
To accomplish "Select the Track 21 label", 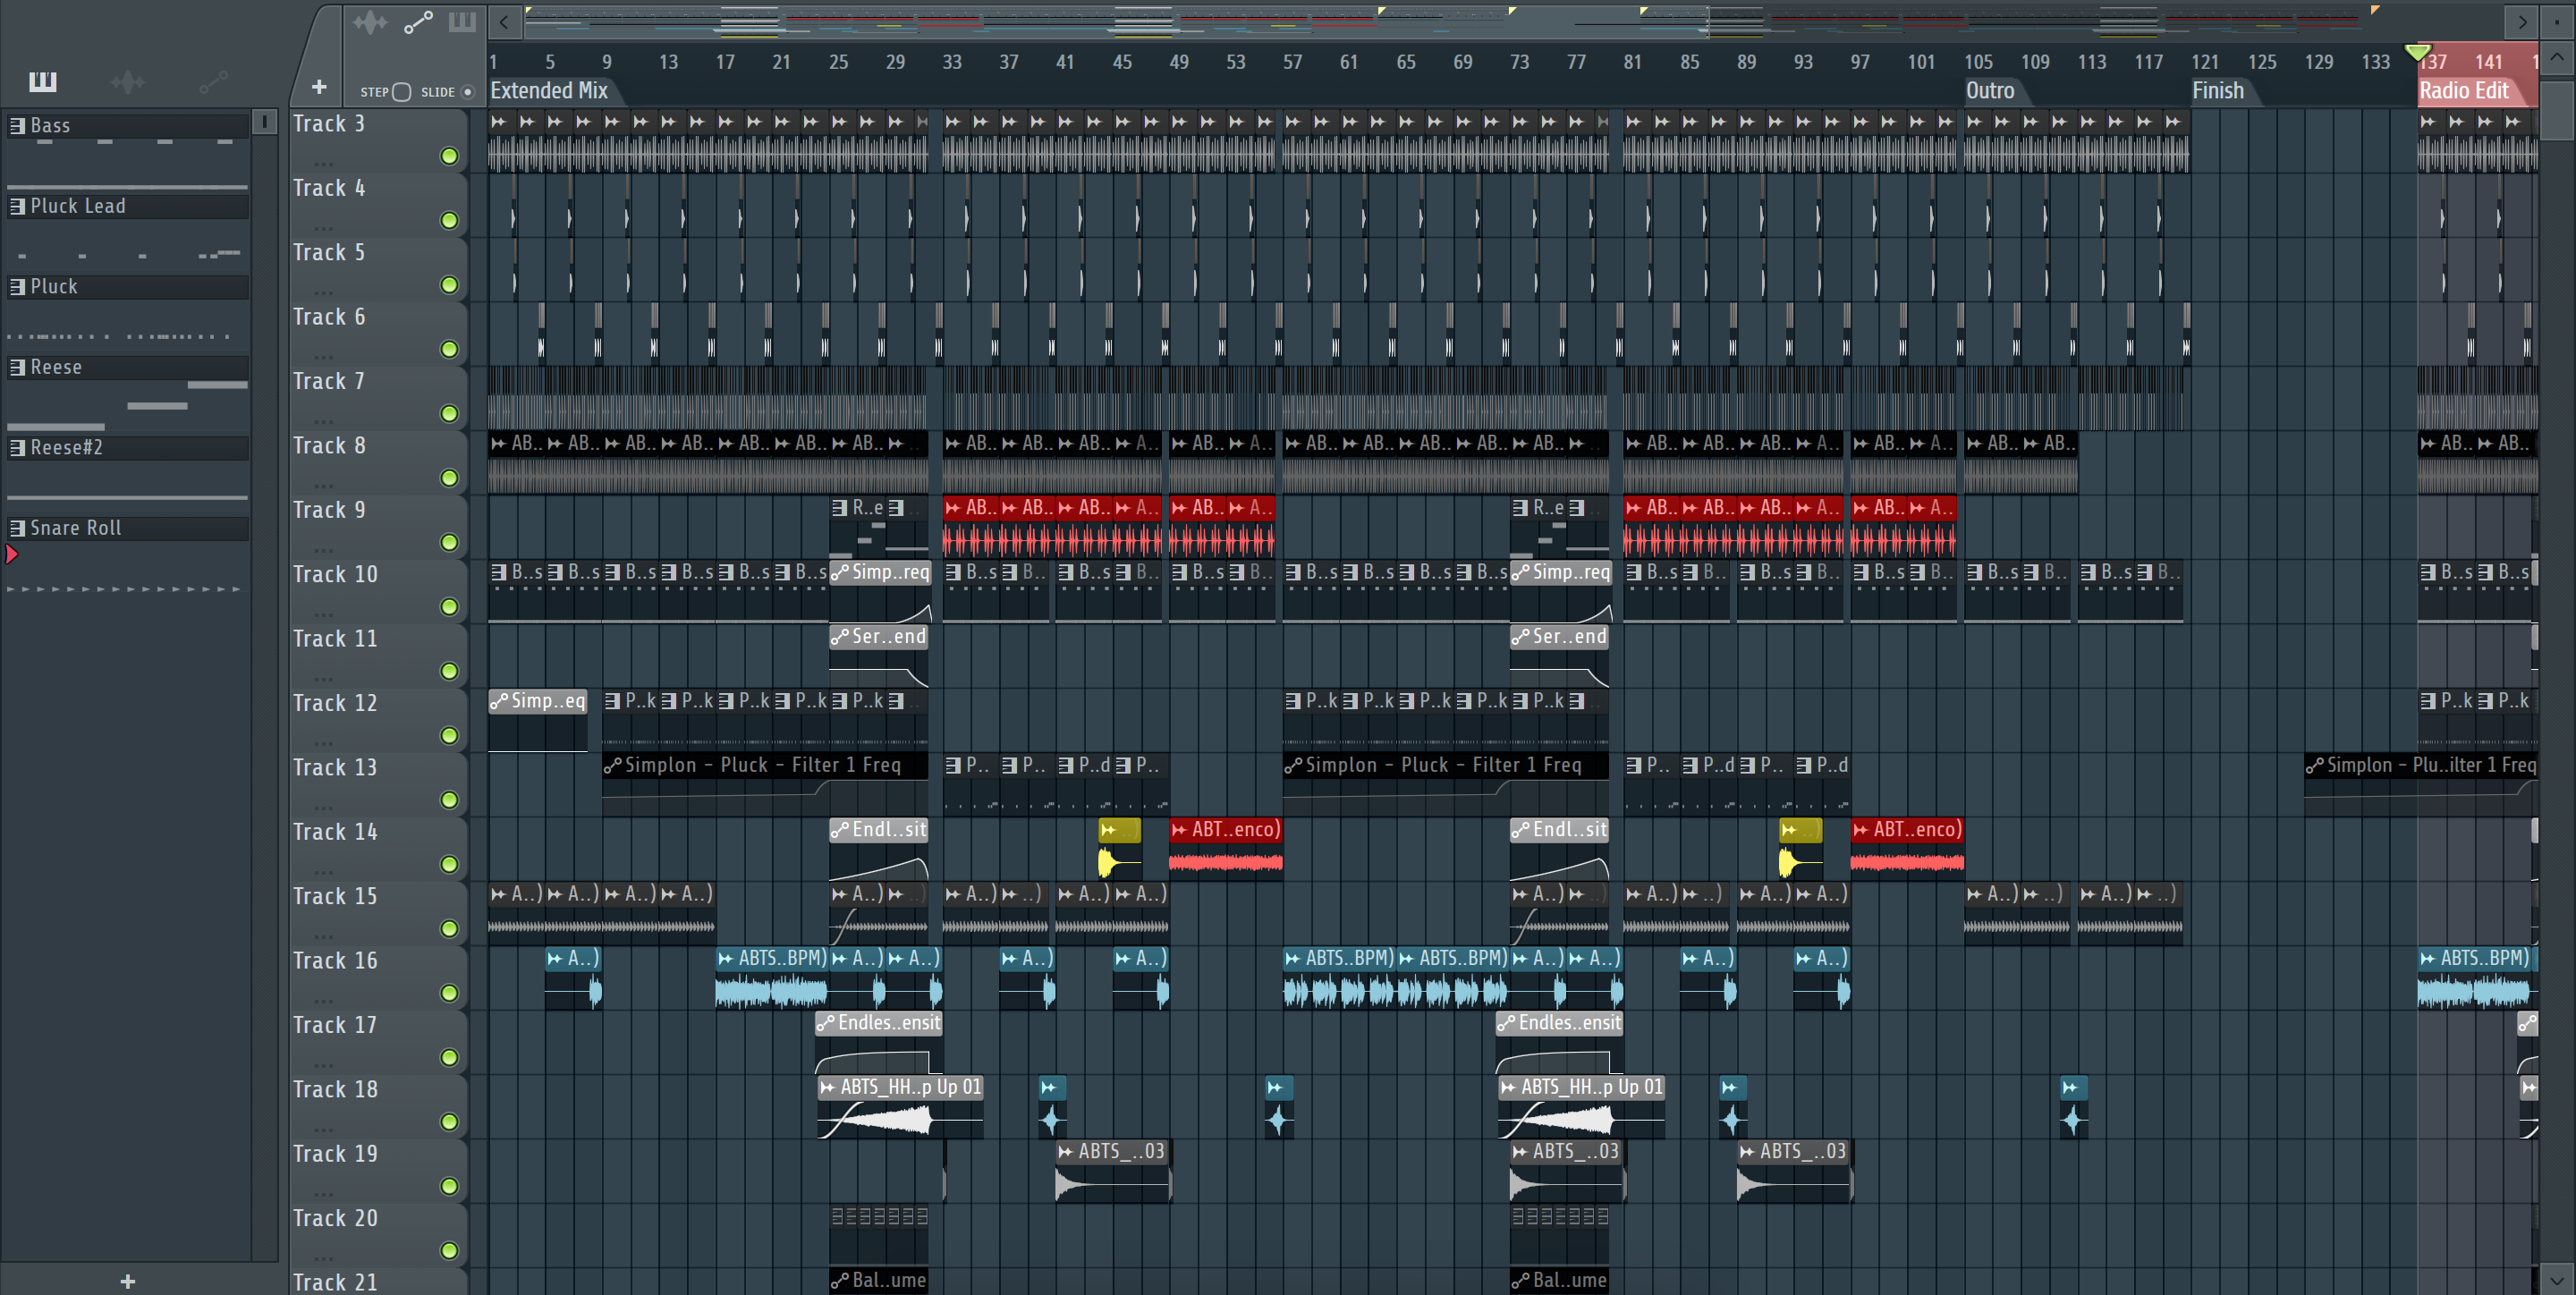I will click(335, 1282).
